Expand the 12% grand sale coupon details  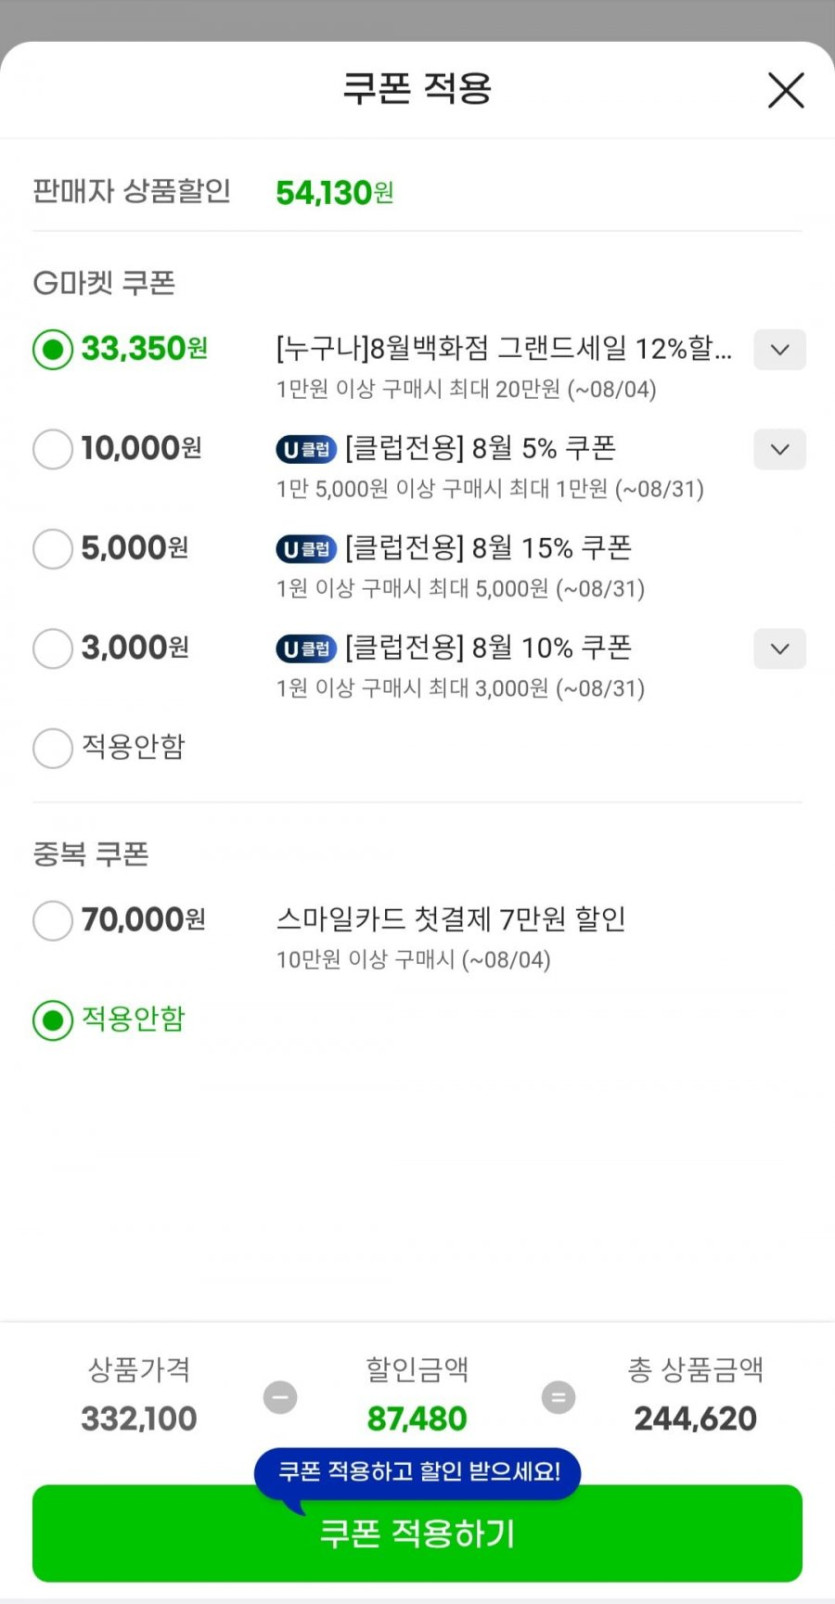779,350
